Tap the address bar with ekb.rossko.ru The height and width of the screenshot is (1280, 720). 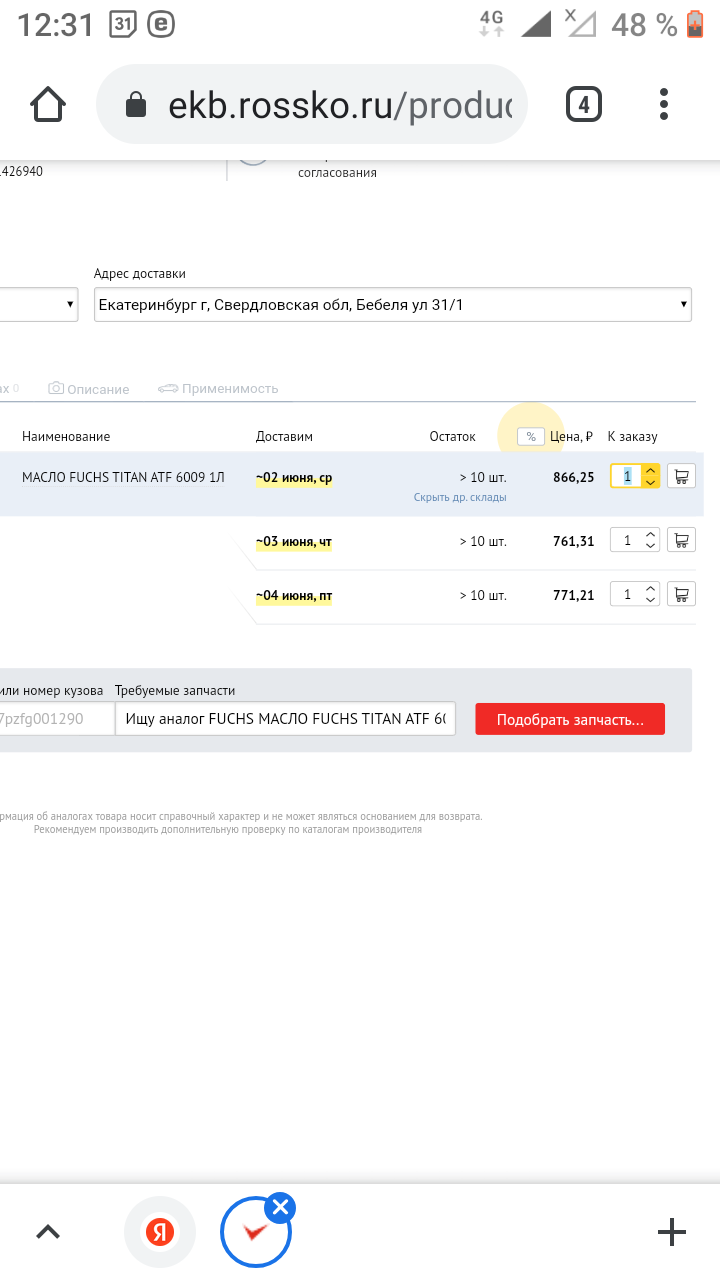click(x=311, y=105)
